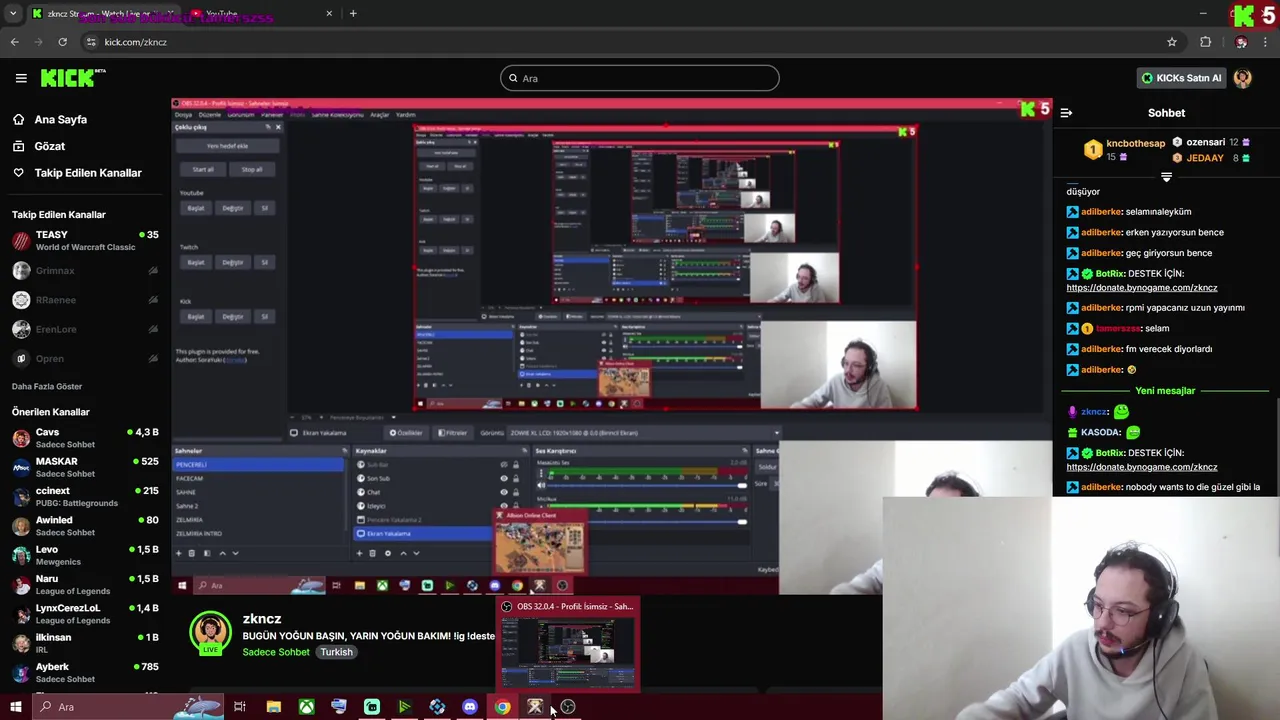Switch to the Albion Online taskbar icon
1280x720 pixels.
535,707
